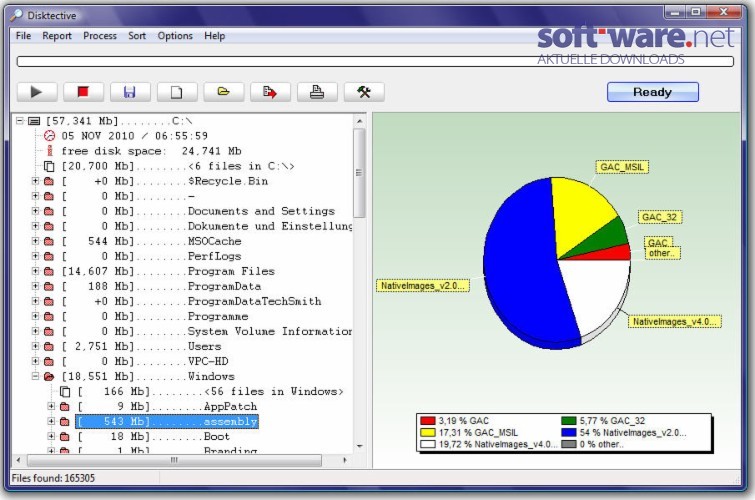Click the folder icon of AppPatch

coord(65,407)
